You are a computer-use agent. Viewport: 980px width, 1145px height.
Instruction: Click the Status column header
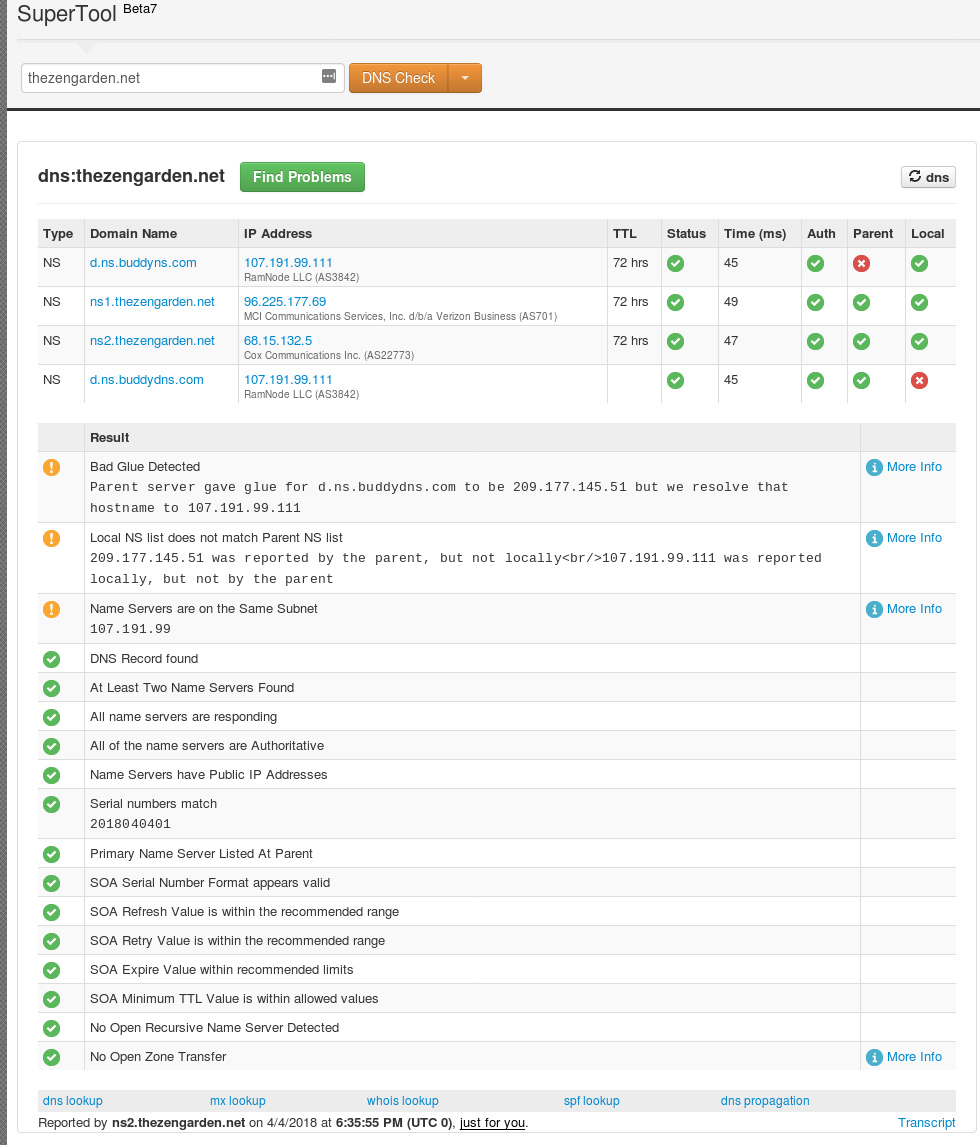(x=686, y=234)
